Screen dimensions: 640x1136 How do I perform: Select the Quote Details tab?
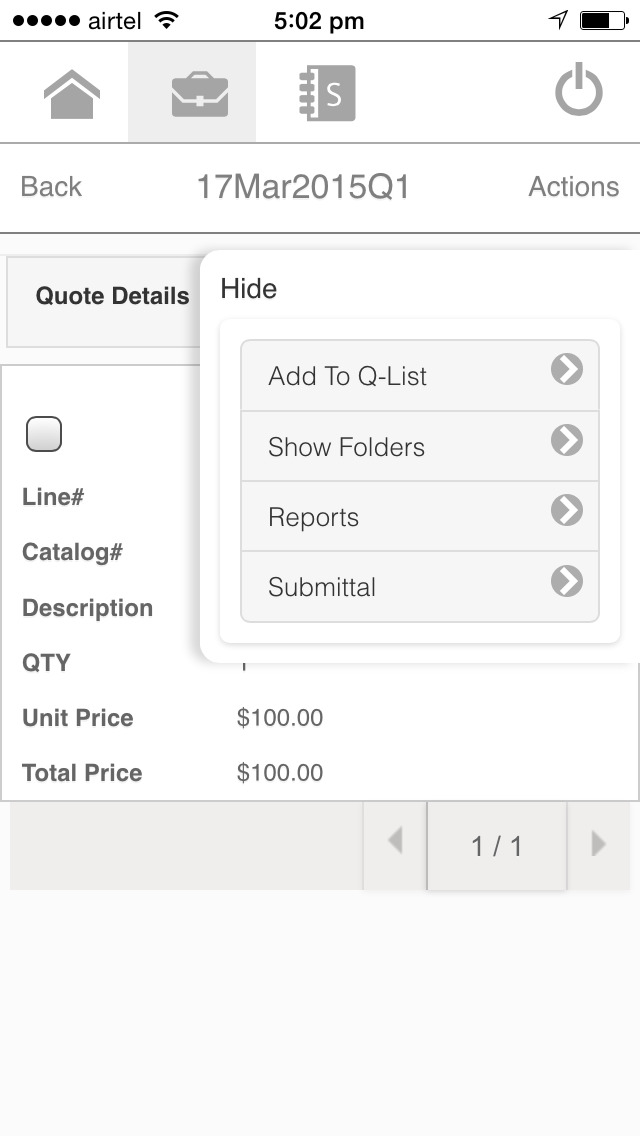pyautogui.click(x=112, y=296)
